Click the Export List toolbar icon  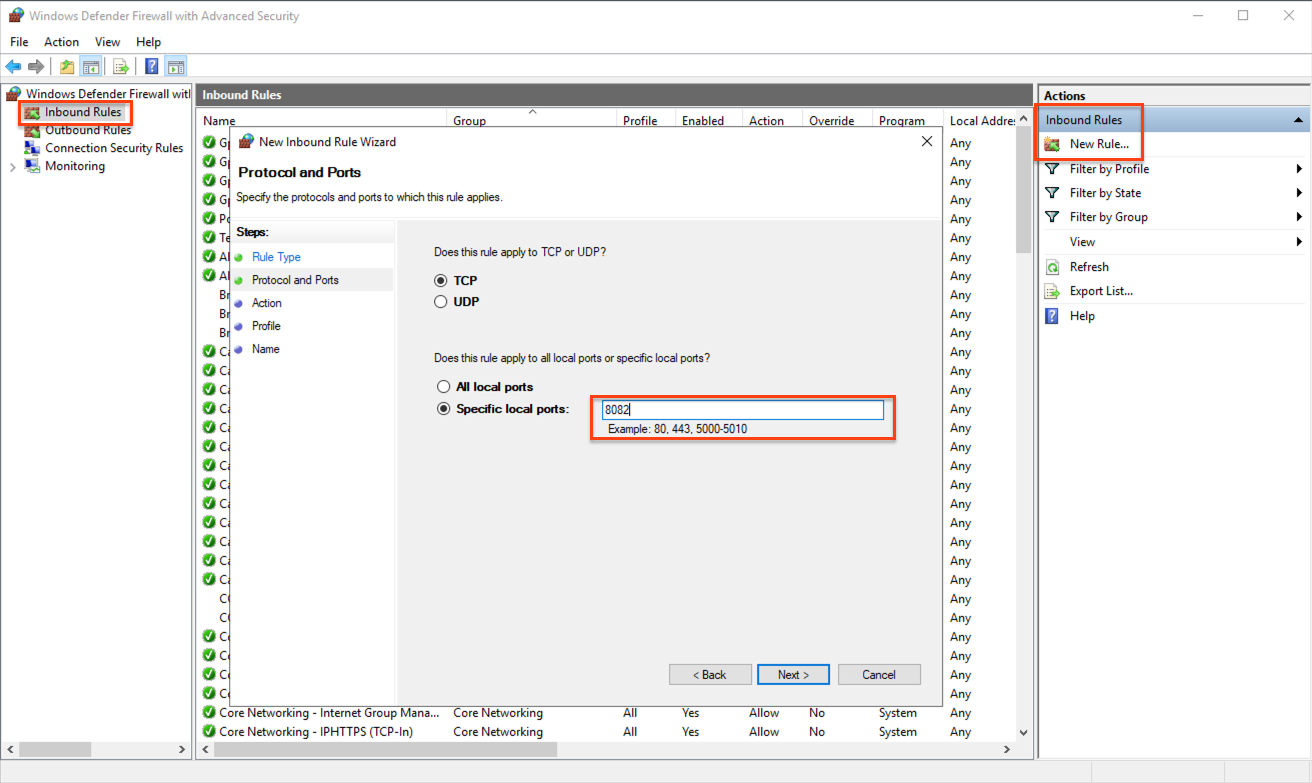[121, 67]
